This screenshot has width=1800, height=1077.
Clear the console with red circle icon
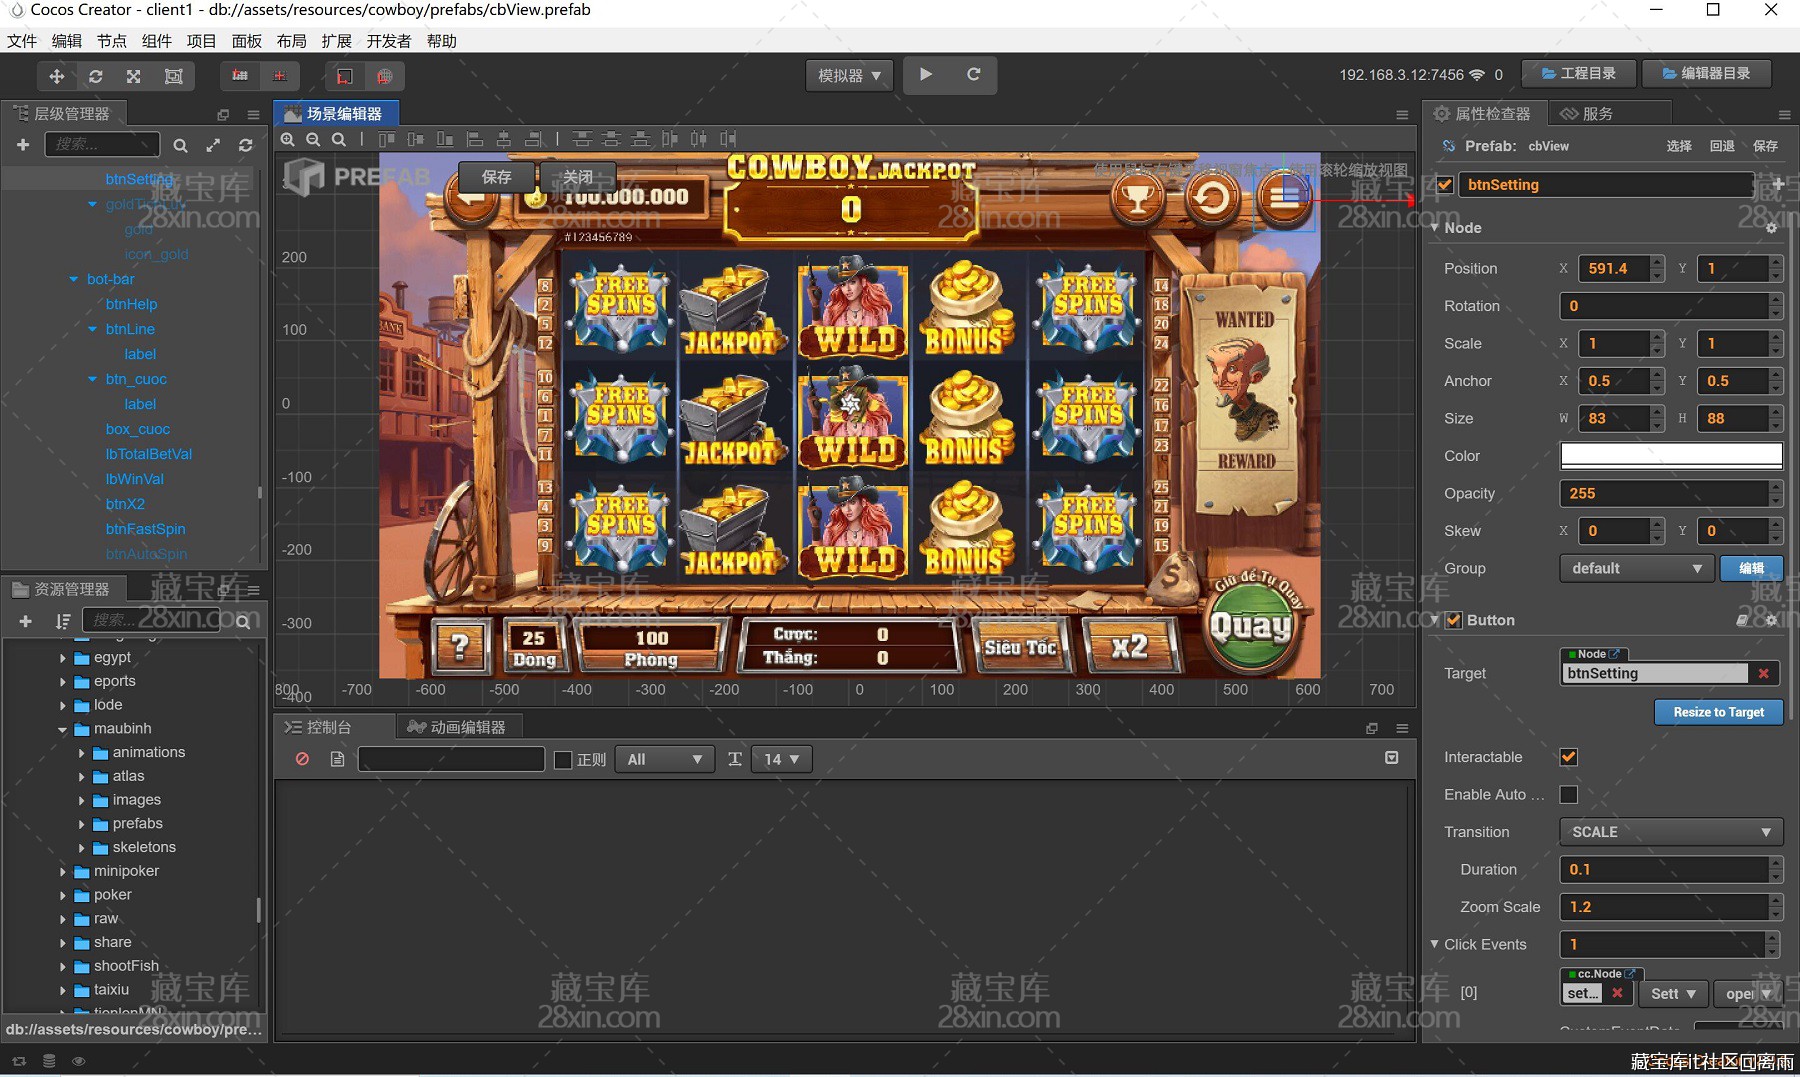click(302, 759)
